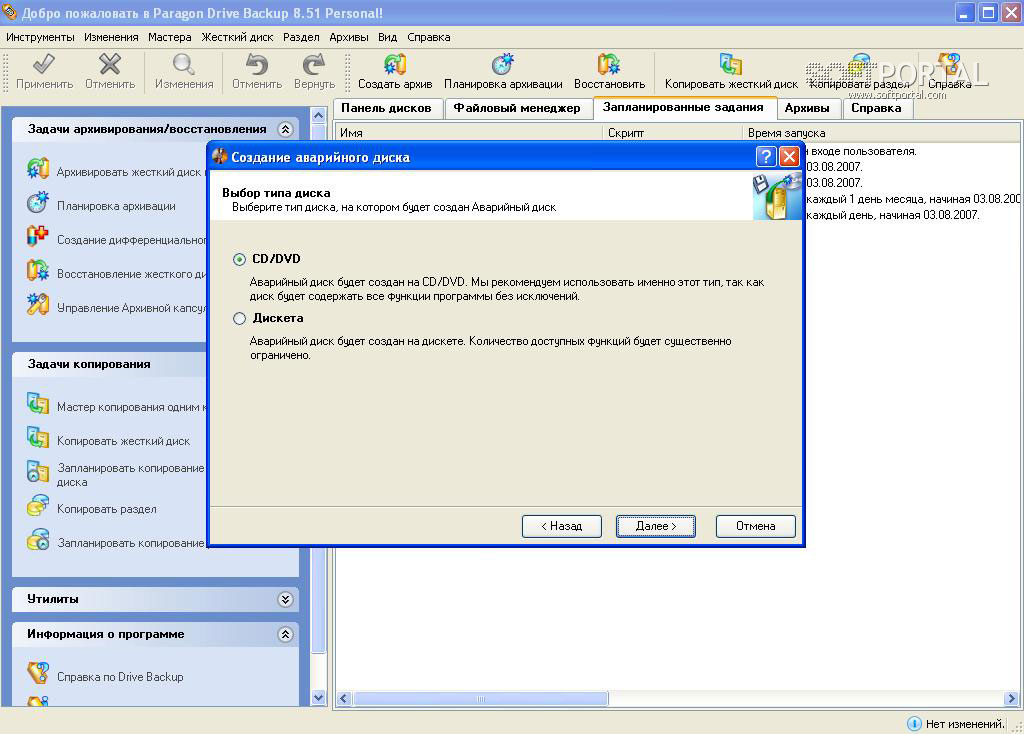Screen dimensions: 1024x734
Task: Collapse Задачи архивирования/восстановления panel
Action: (285, 129)
